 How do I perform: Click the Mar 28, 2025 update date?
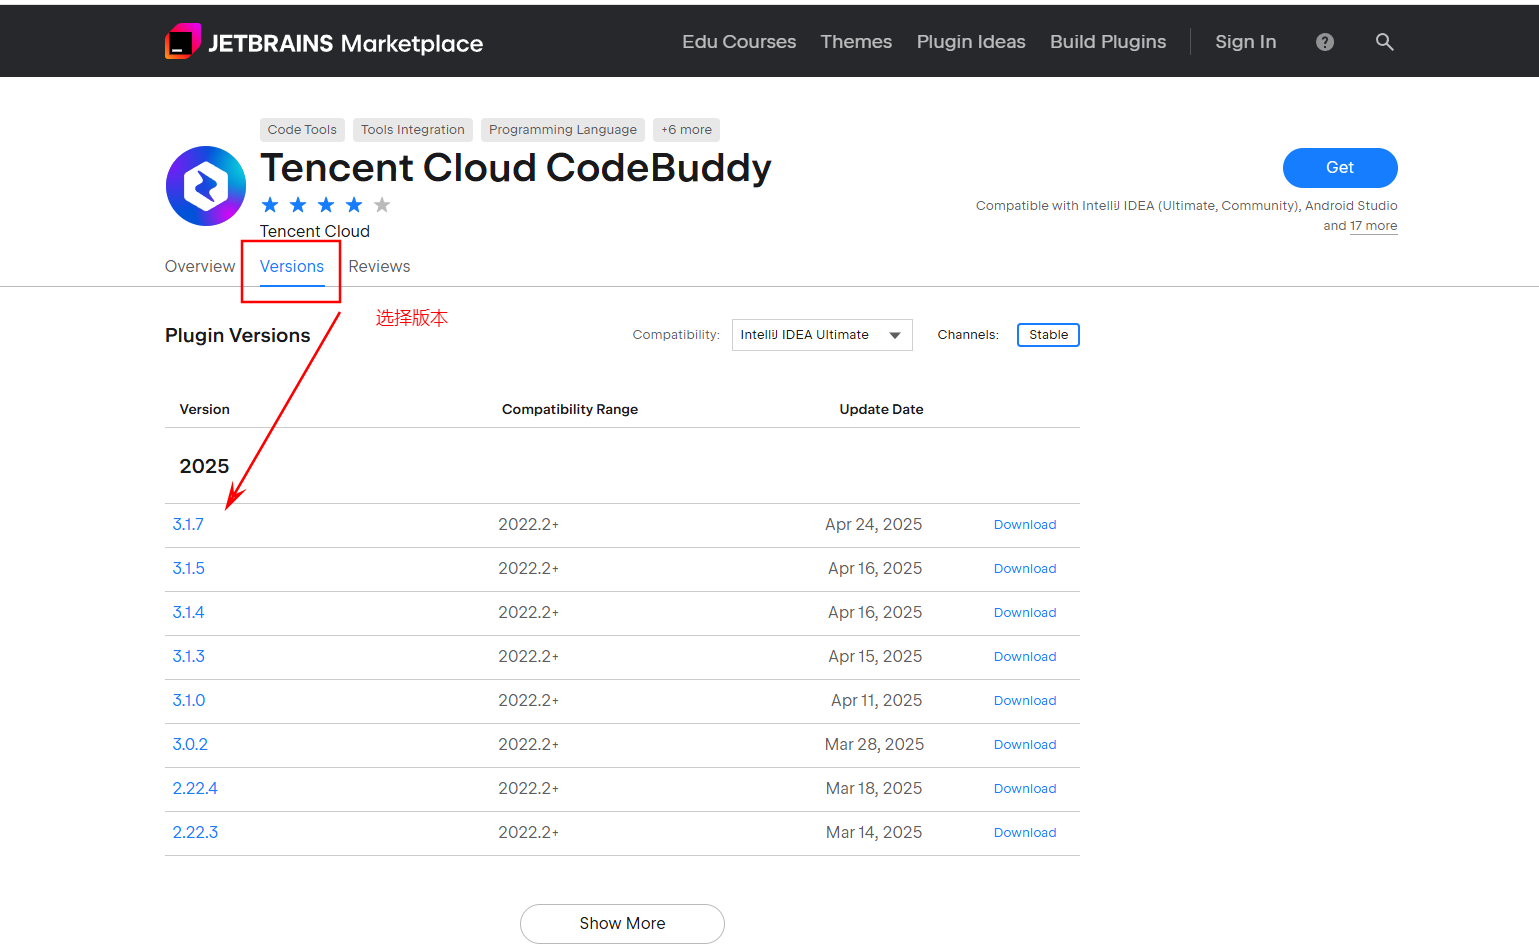[x=874, y=744]
